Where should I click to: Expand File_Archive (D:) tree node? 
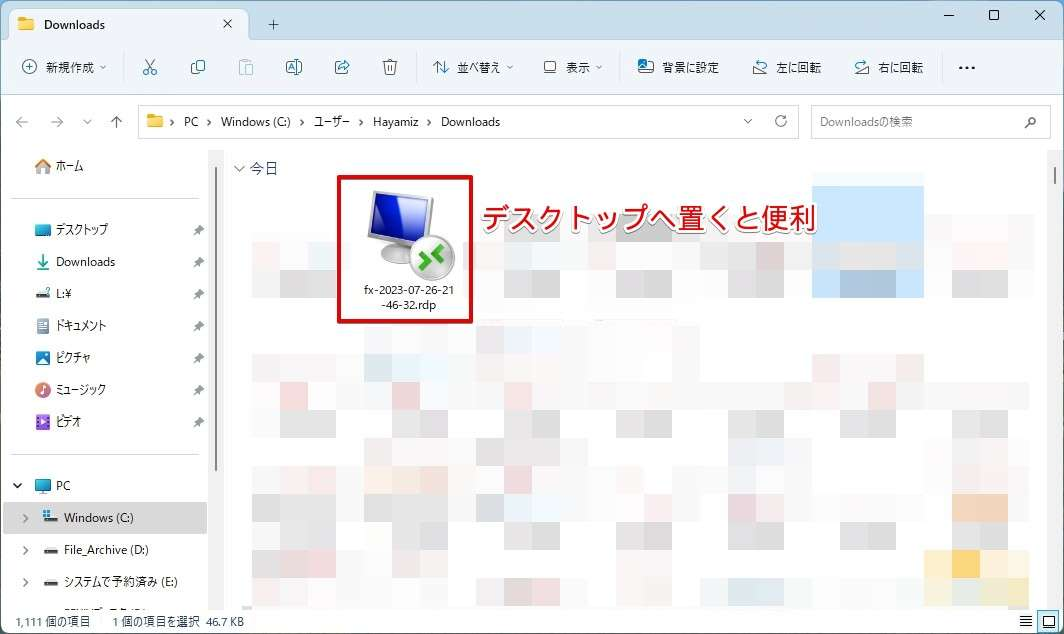(x=26, y=550)
